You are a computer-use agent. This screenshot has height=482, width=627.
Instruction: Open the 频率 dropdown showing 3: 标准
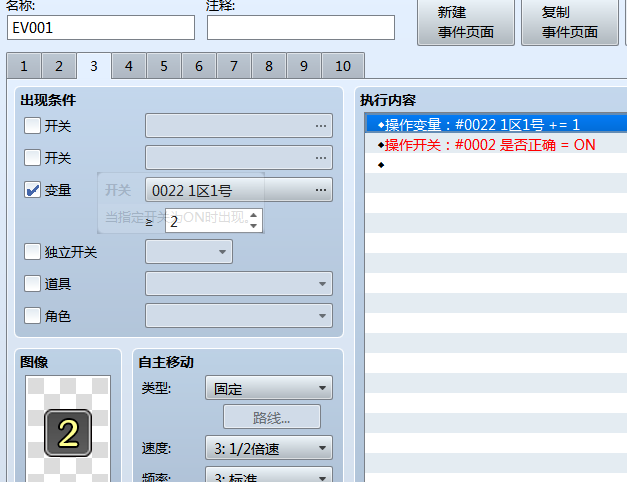269,475
